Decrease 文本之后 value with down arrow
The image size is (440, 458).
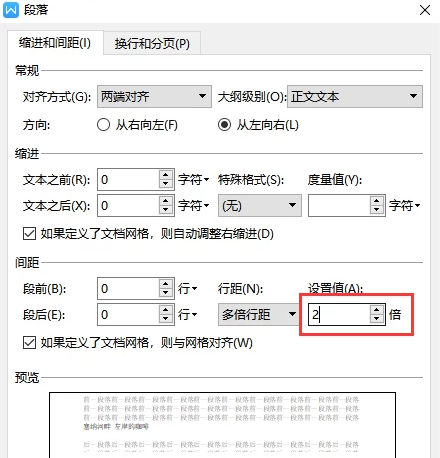[x=166, y=210]
